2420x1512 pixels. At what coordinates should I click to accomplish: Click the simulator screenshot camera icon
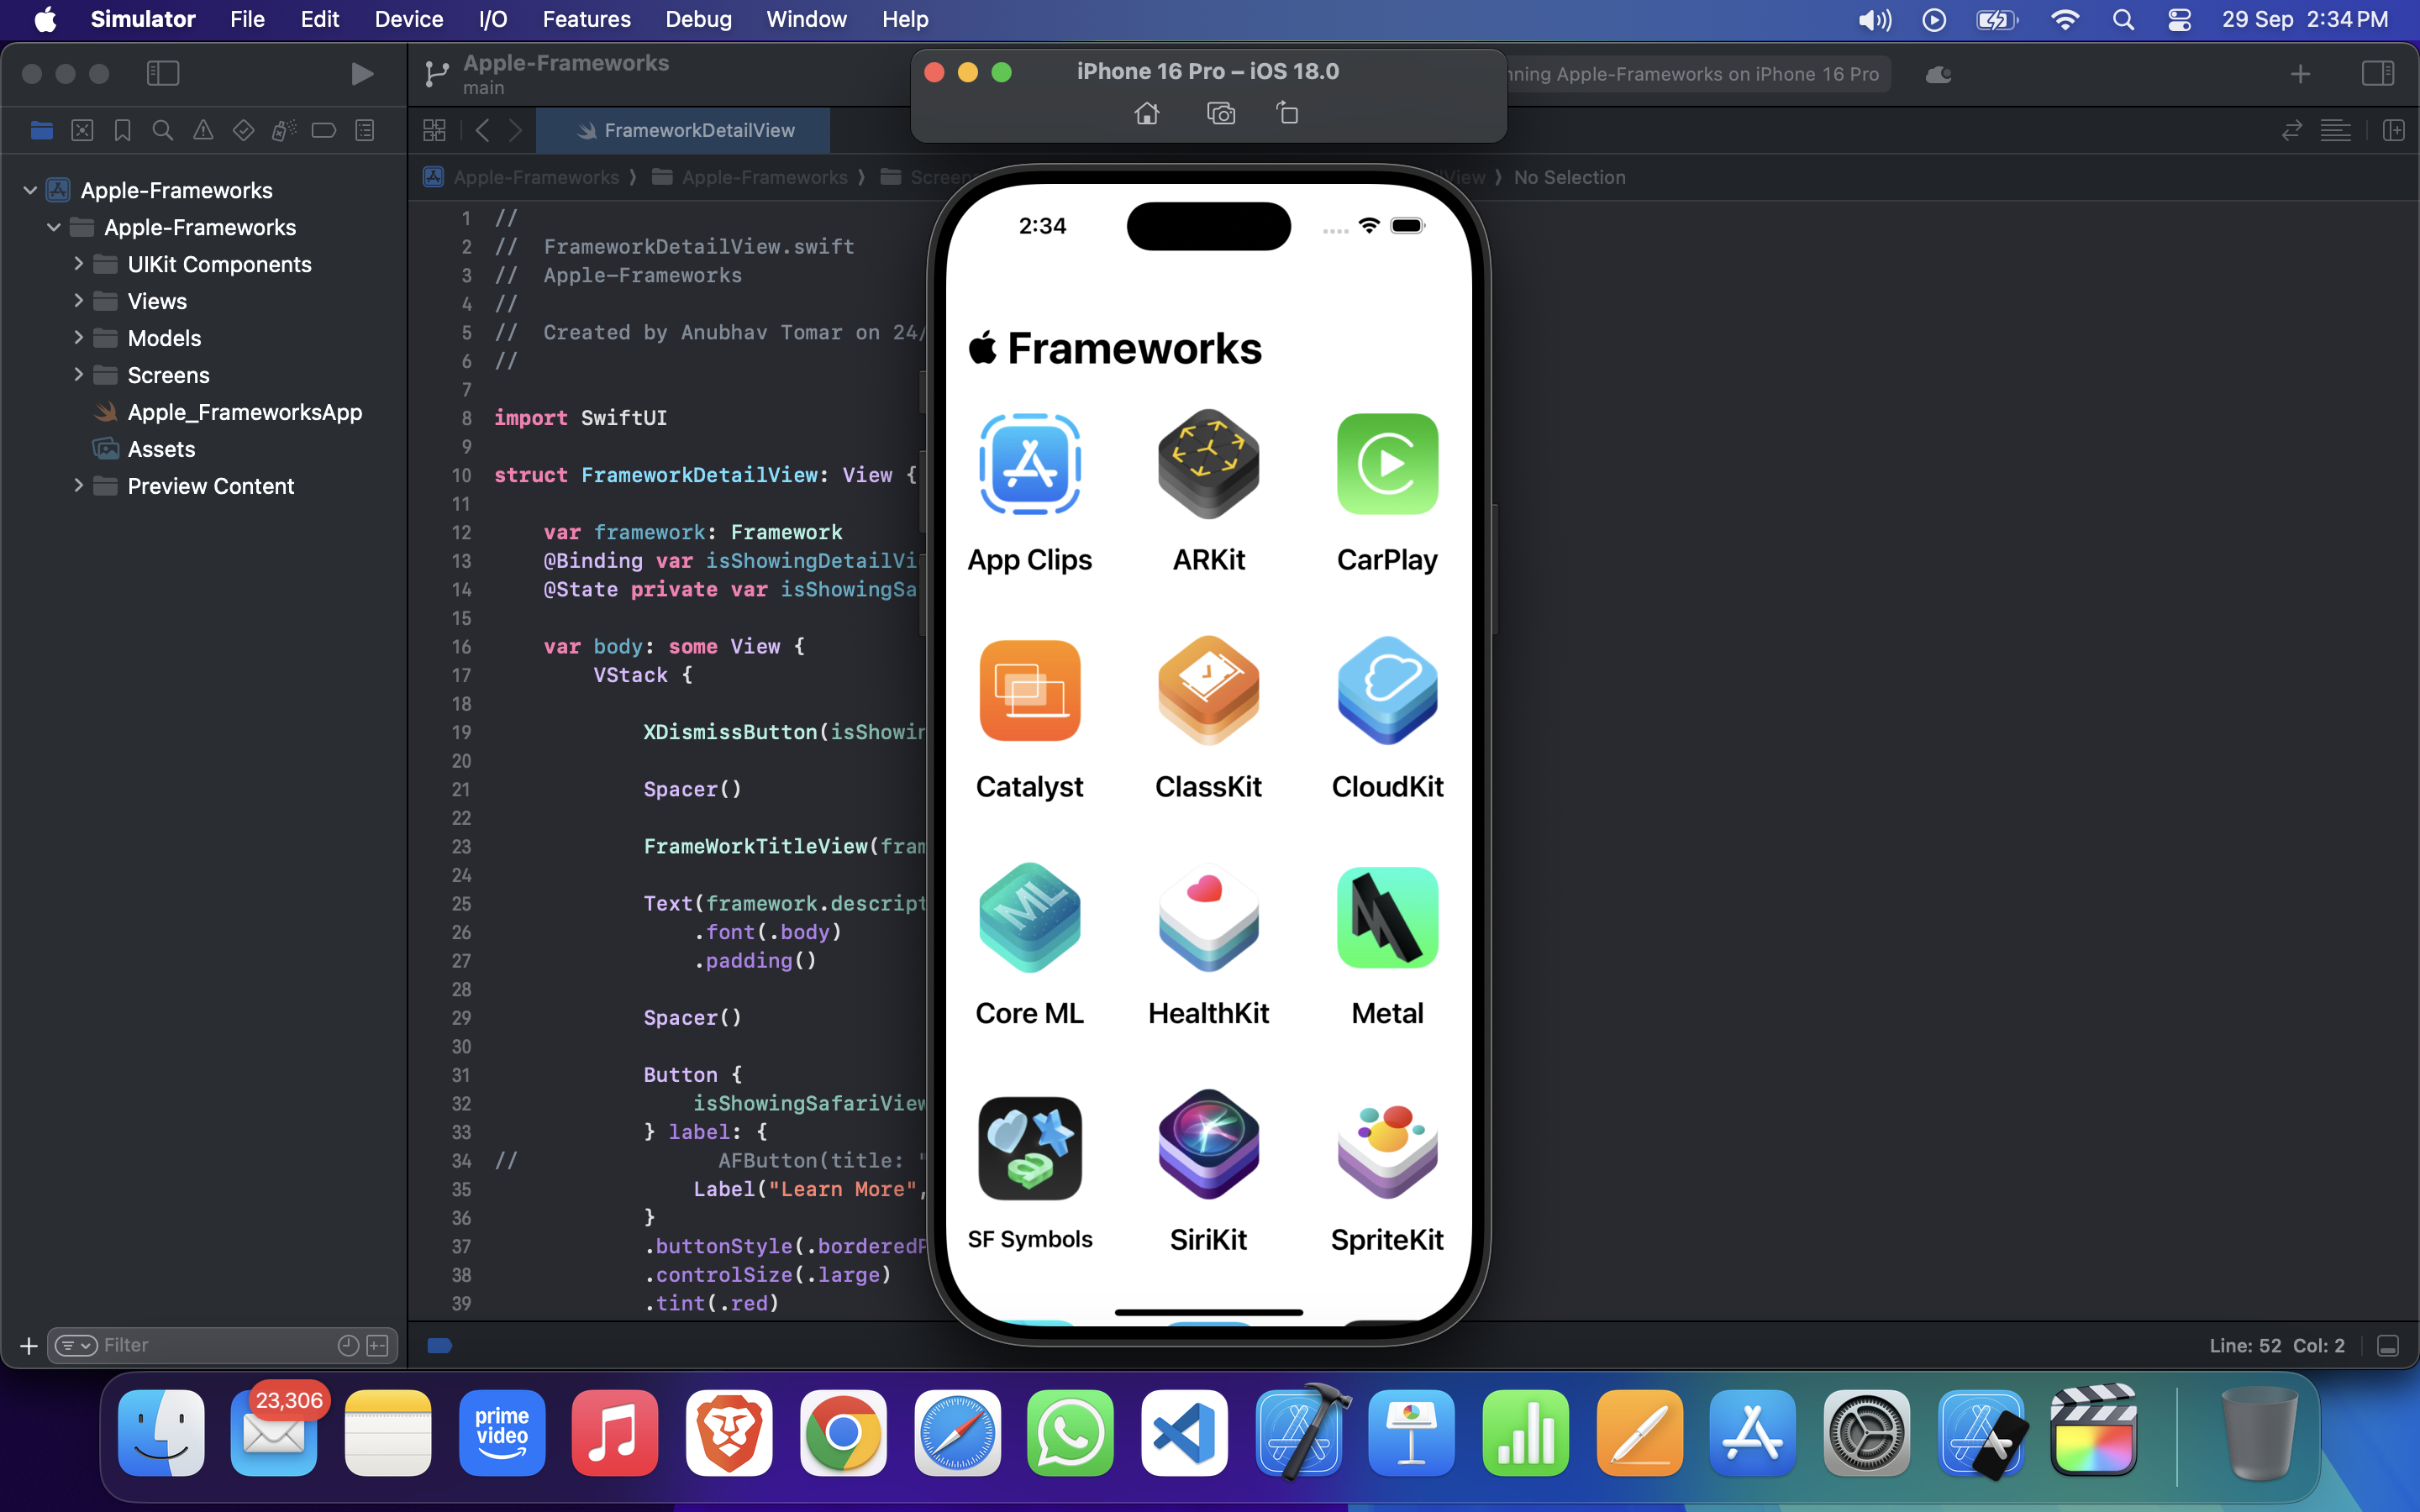pos(1220,113)
